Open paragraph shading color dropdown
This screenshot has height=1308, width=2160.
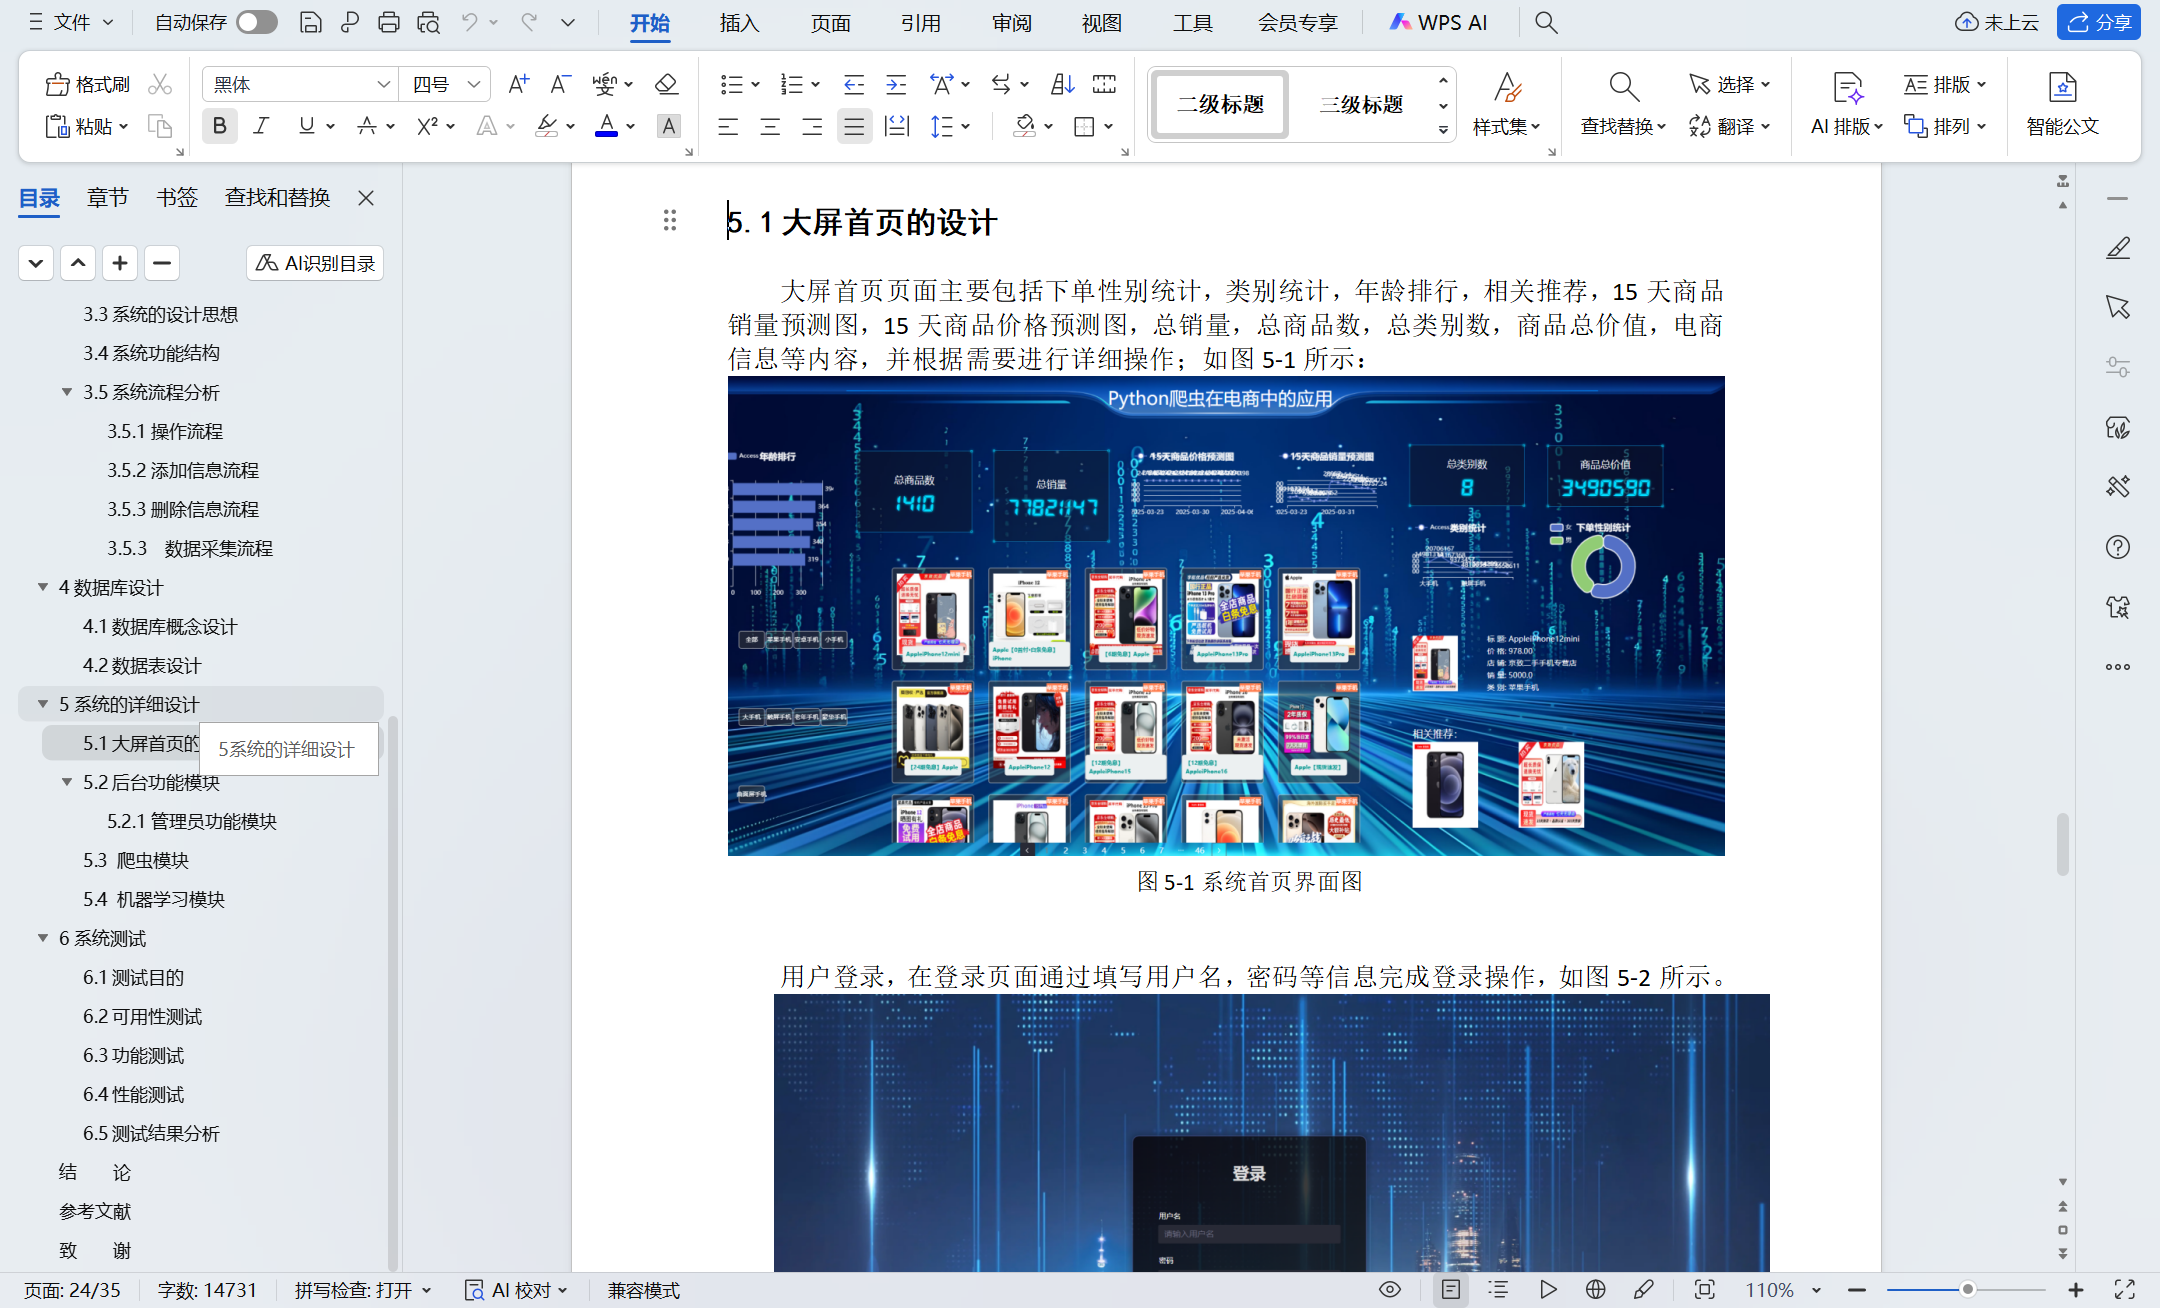pyautogui.click(x=1048, y=126)
